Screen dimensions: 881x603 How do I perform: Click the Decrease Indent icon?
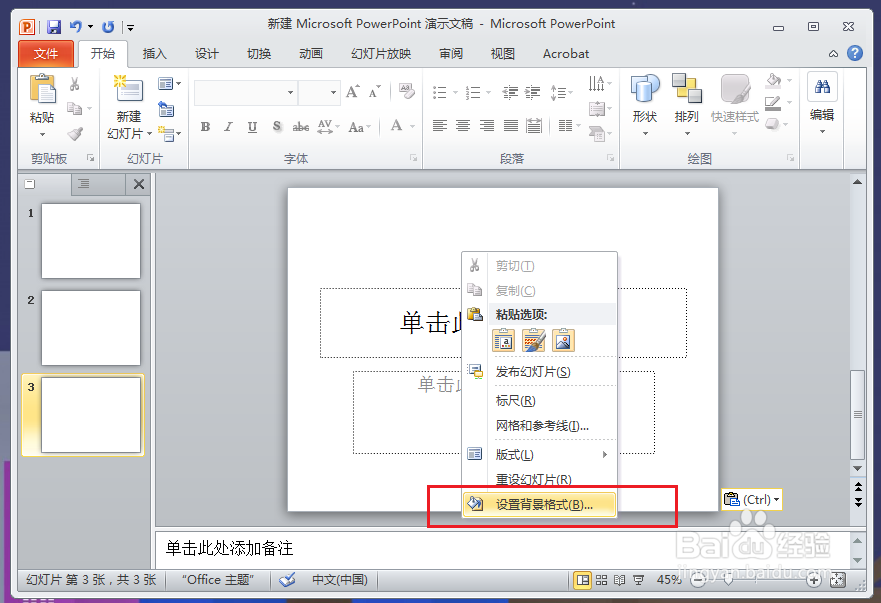(510, 92)
